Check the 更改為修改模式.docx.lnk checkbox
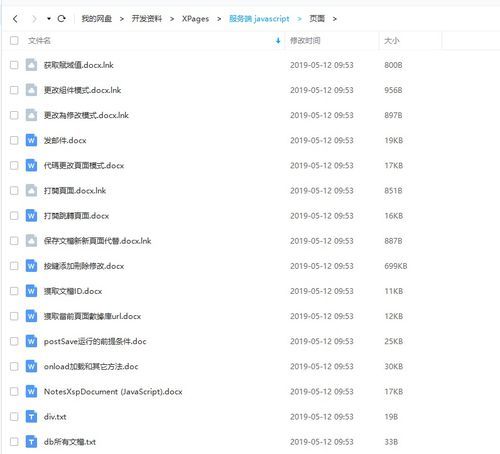 [x=14, y=115]
